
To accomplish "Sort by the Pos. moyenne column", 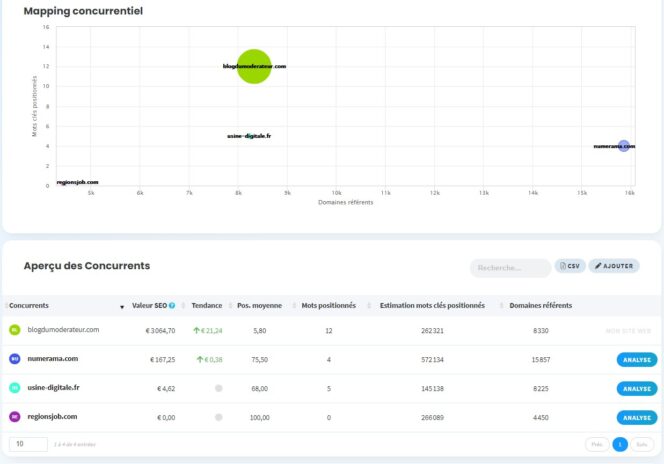I will tap(259, 305).
